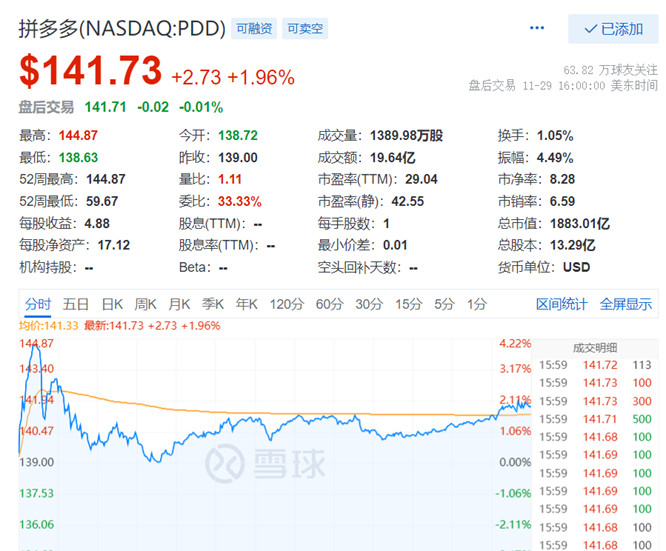The width and height of the screenshot is (666, 551).
Task: Show the 年K yearly chart
Action: (247, 304)
